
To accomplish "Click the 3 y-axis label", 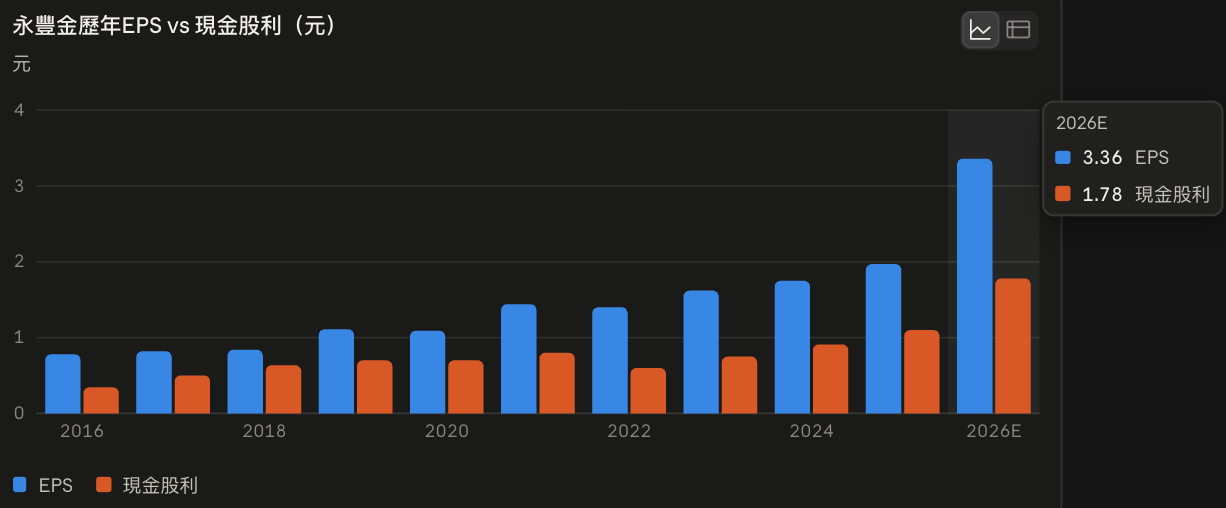I will (x=19, y=186).
